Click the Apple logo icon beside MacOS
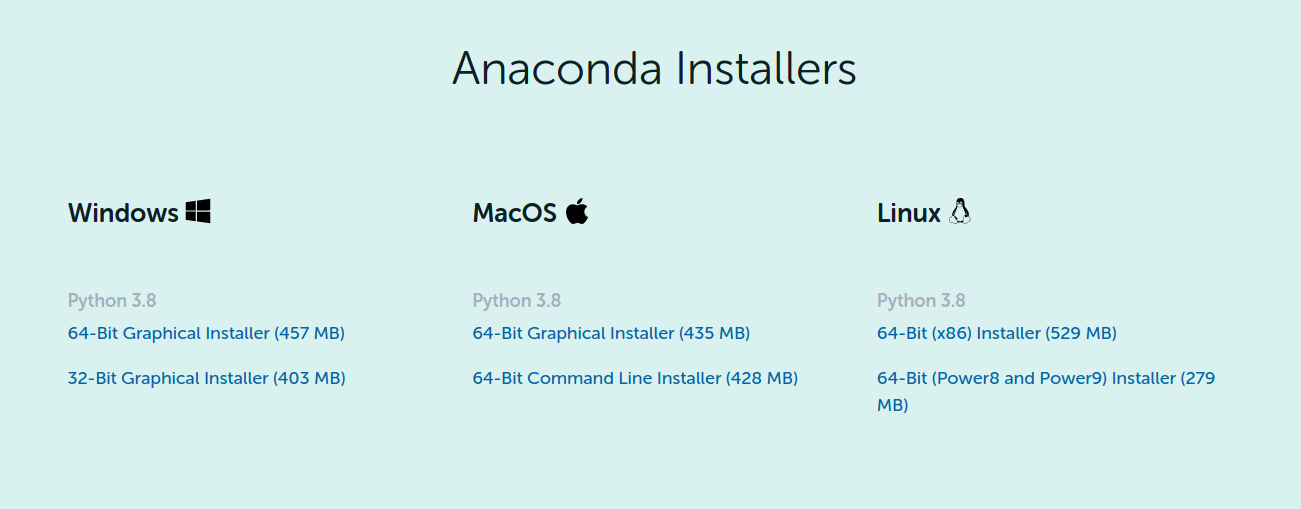This screenshot has height=509, width=1301. click(x=577, y=211)
